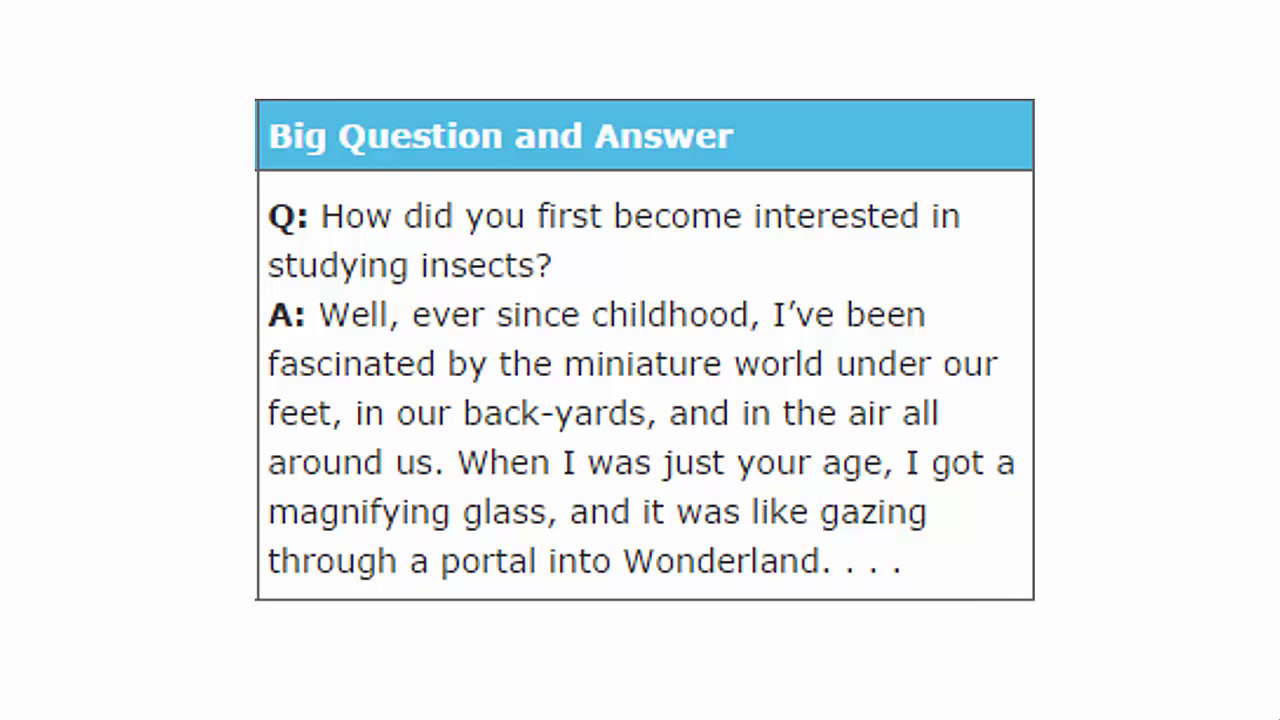Click the word studying
This screenshot has width=1280, height=720.
(338, 266)
